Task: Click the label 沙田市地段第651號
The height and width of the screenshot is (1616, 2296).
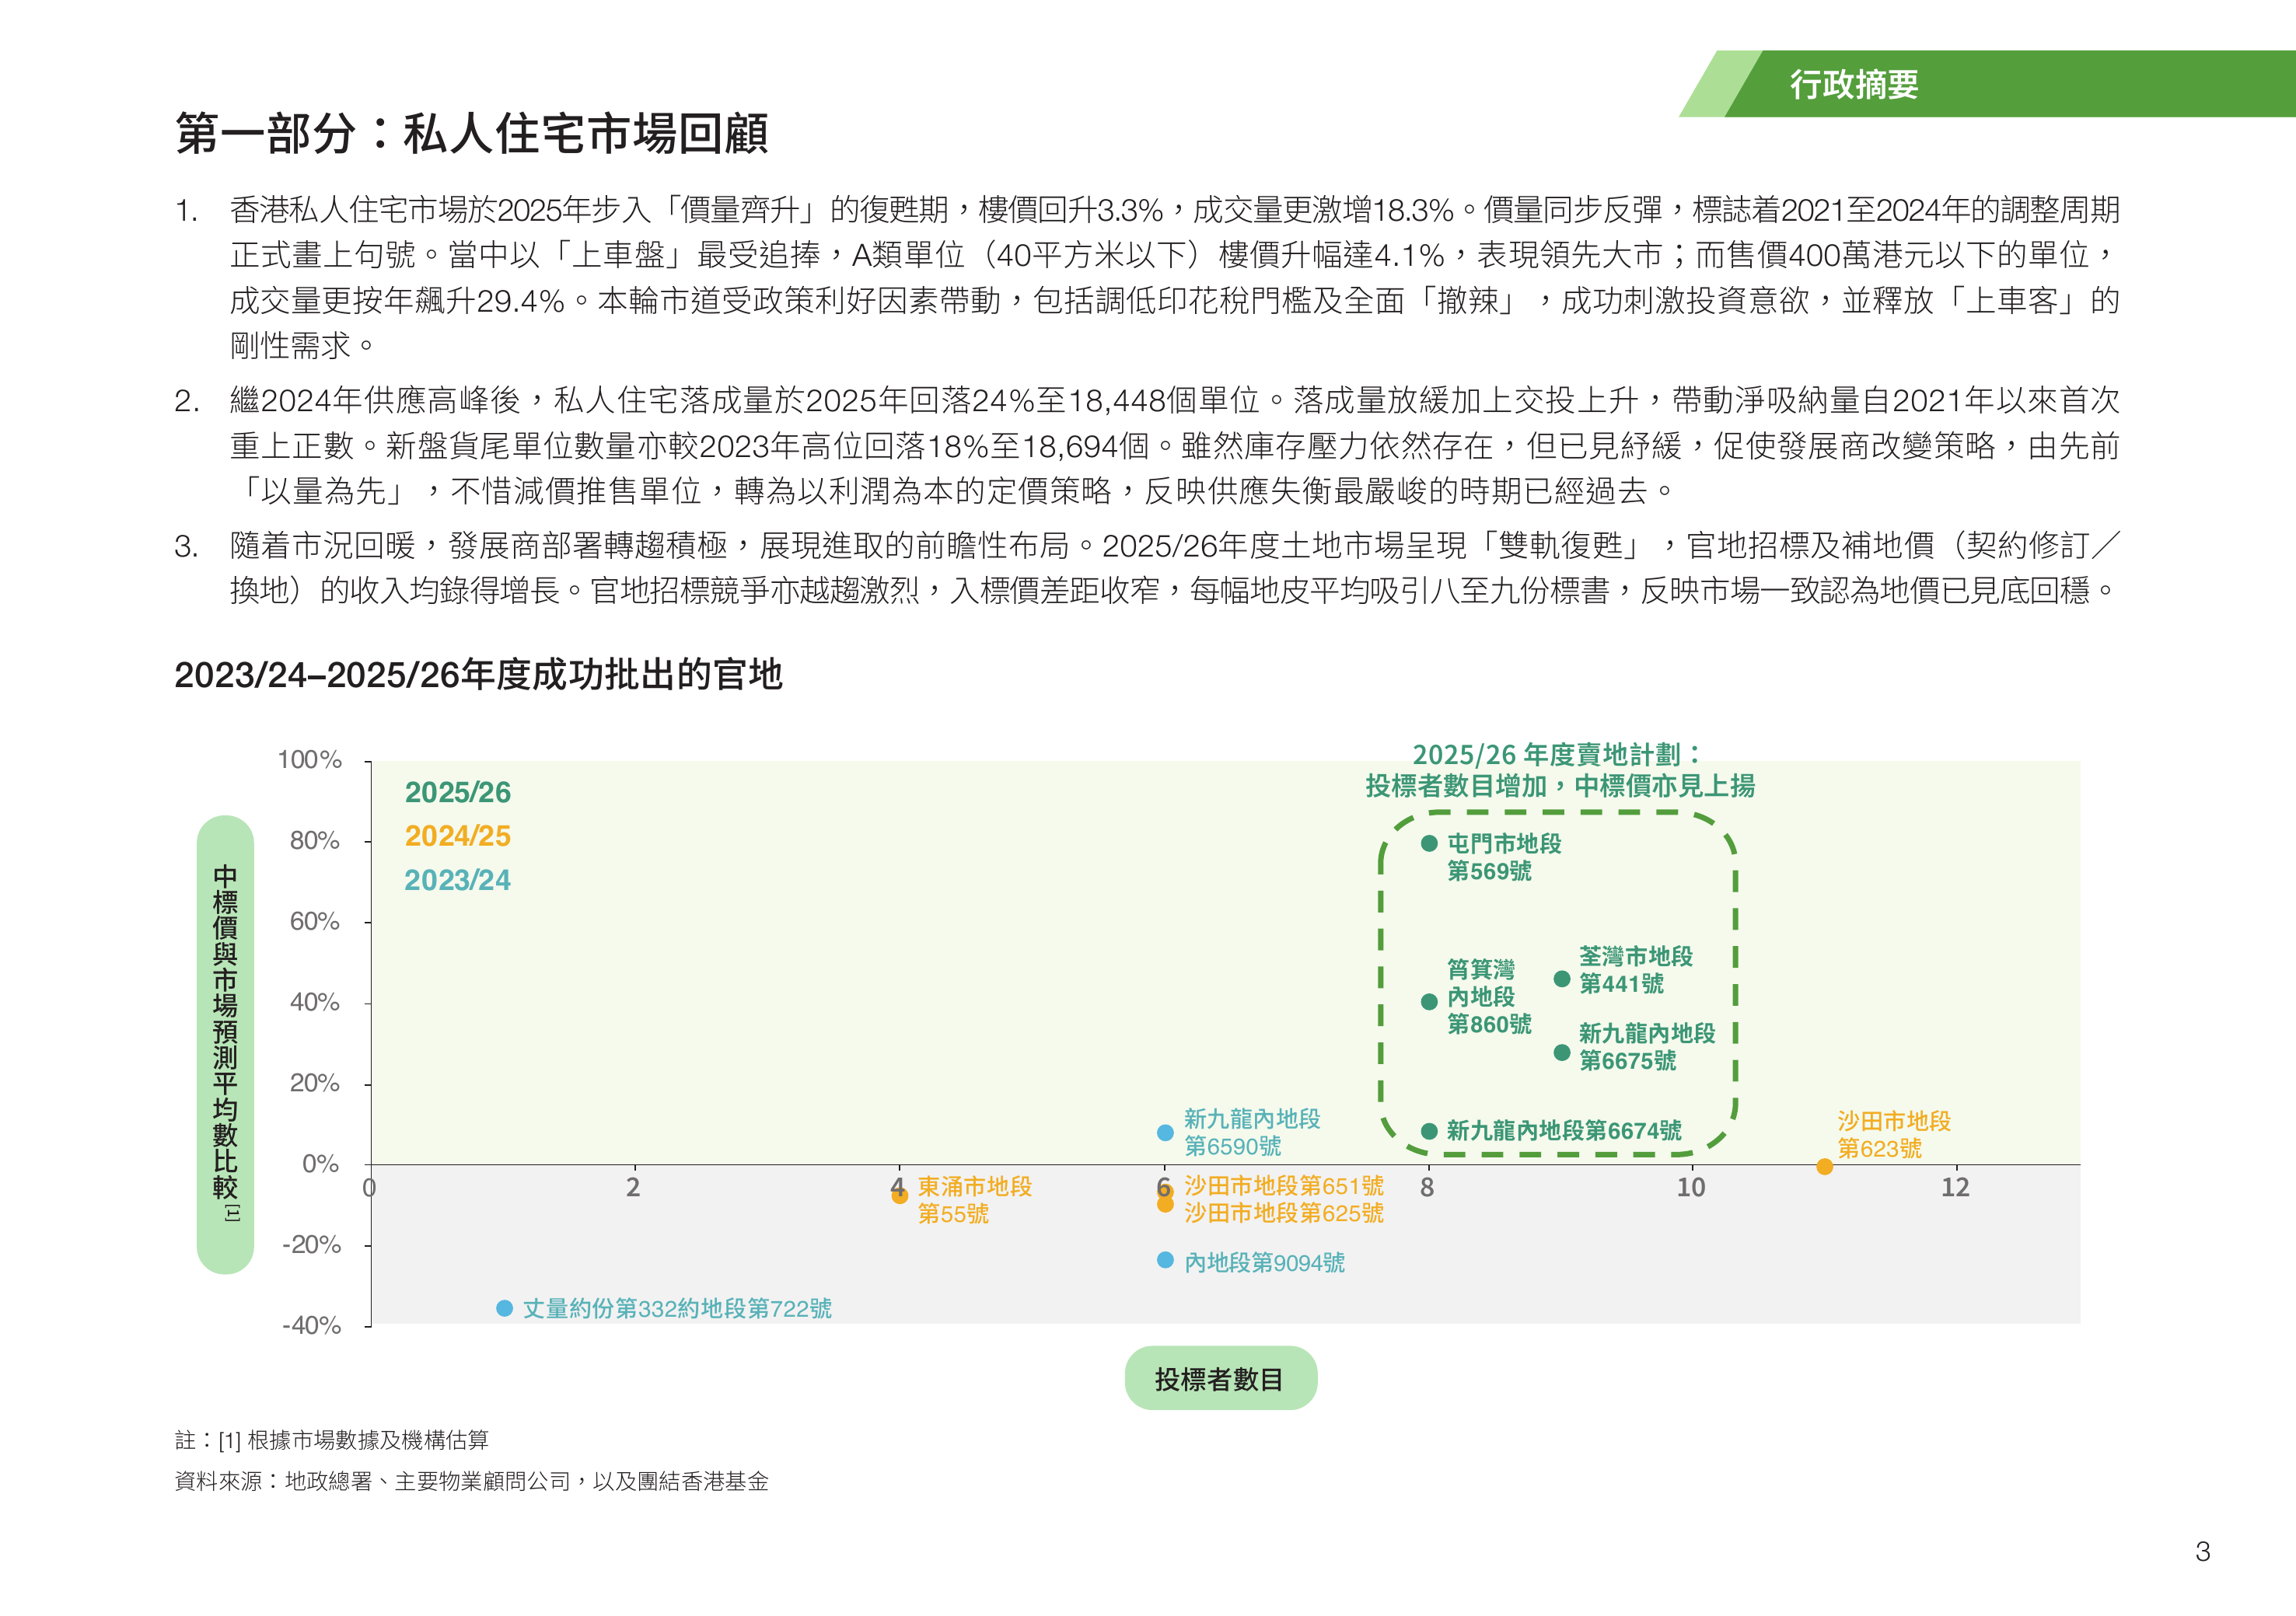Action: pyautogui.click(x=1284, y=1186)
